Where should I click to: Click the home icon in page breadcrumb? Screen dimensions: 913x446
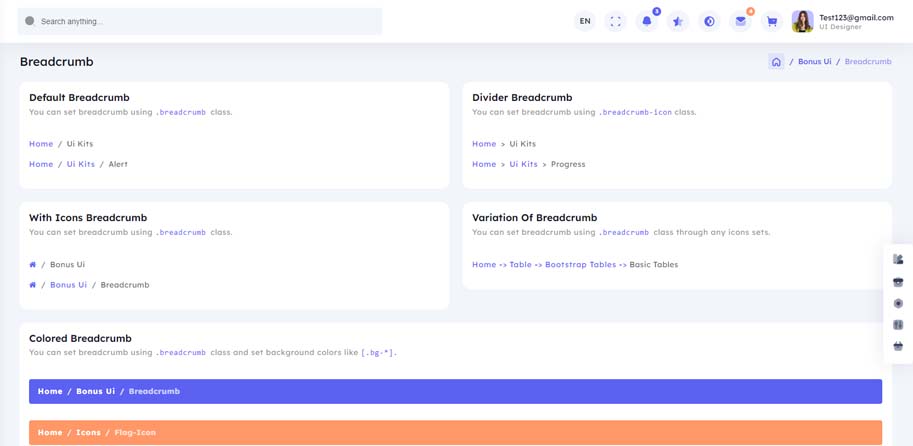pyautogui.click(x=776, y=62)
